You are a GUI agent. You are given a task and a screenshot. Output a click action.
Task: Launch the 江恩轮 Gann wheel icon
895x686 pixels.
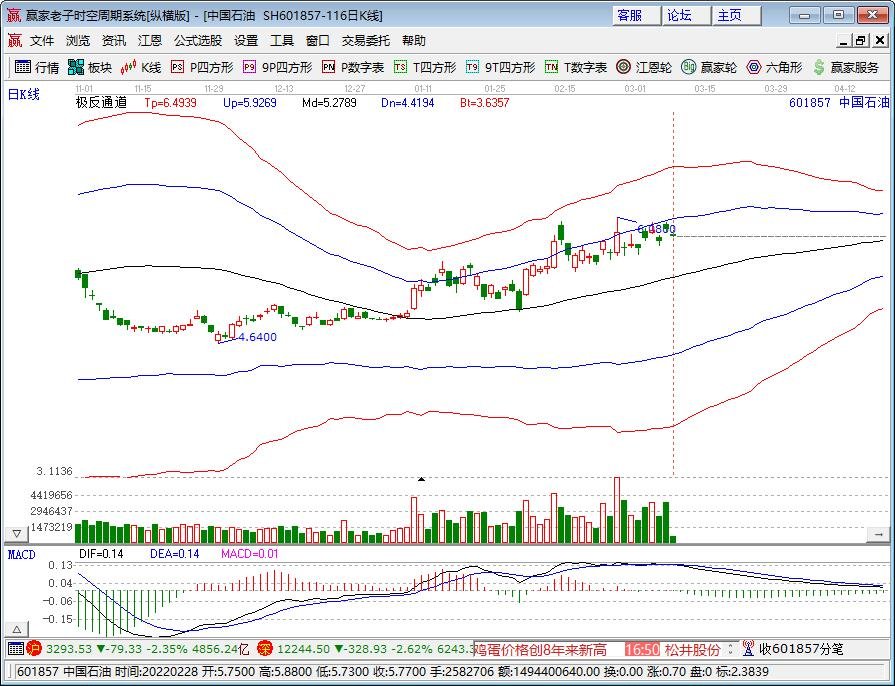(644, 67)
